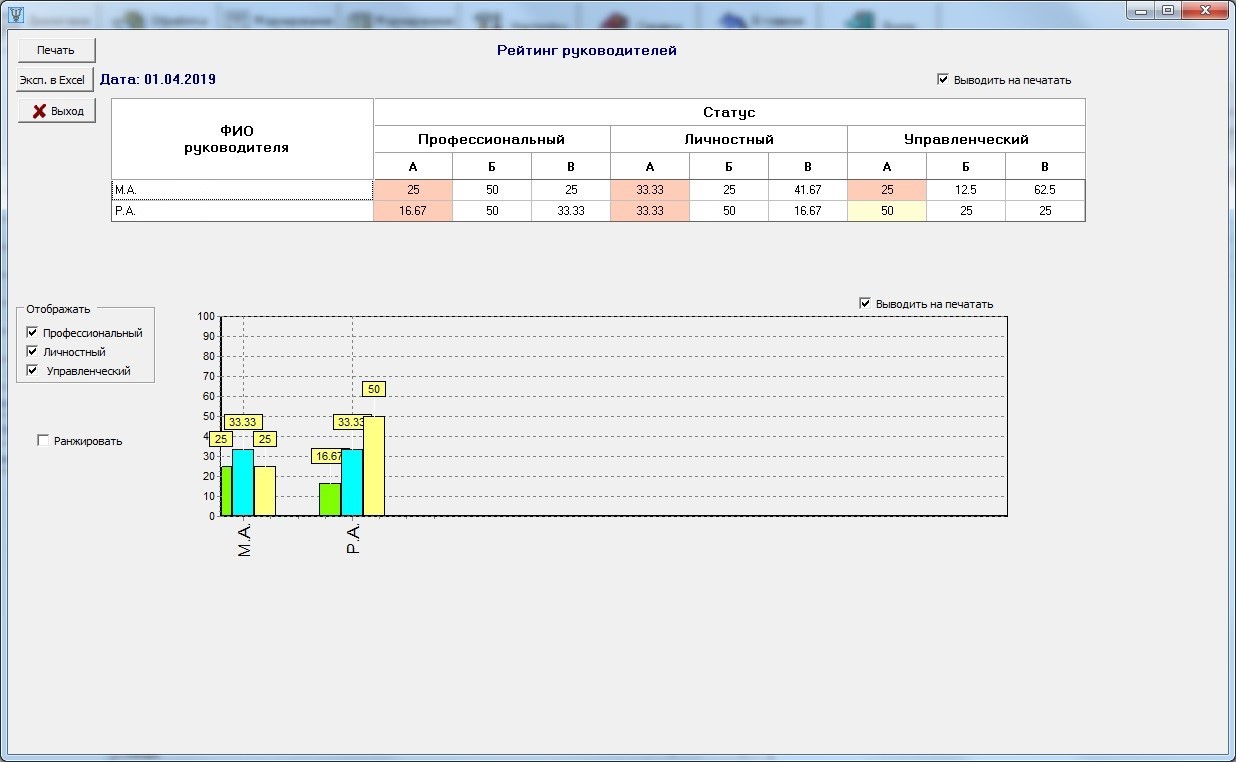Click the table cell showing 41.67
Image resolution: width=1236 pixels, height=762 pixels.
[x=807, y=190]
